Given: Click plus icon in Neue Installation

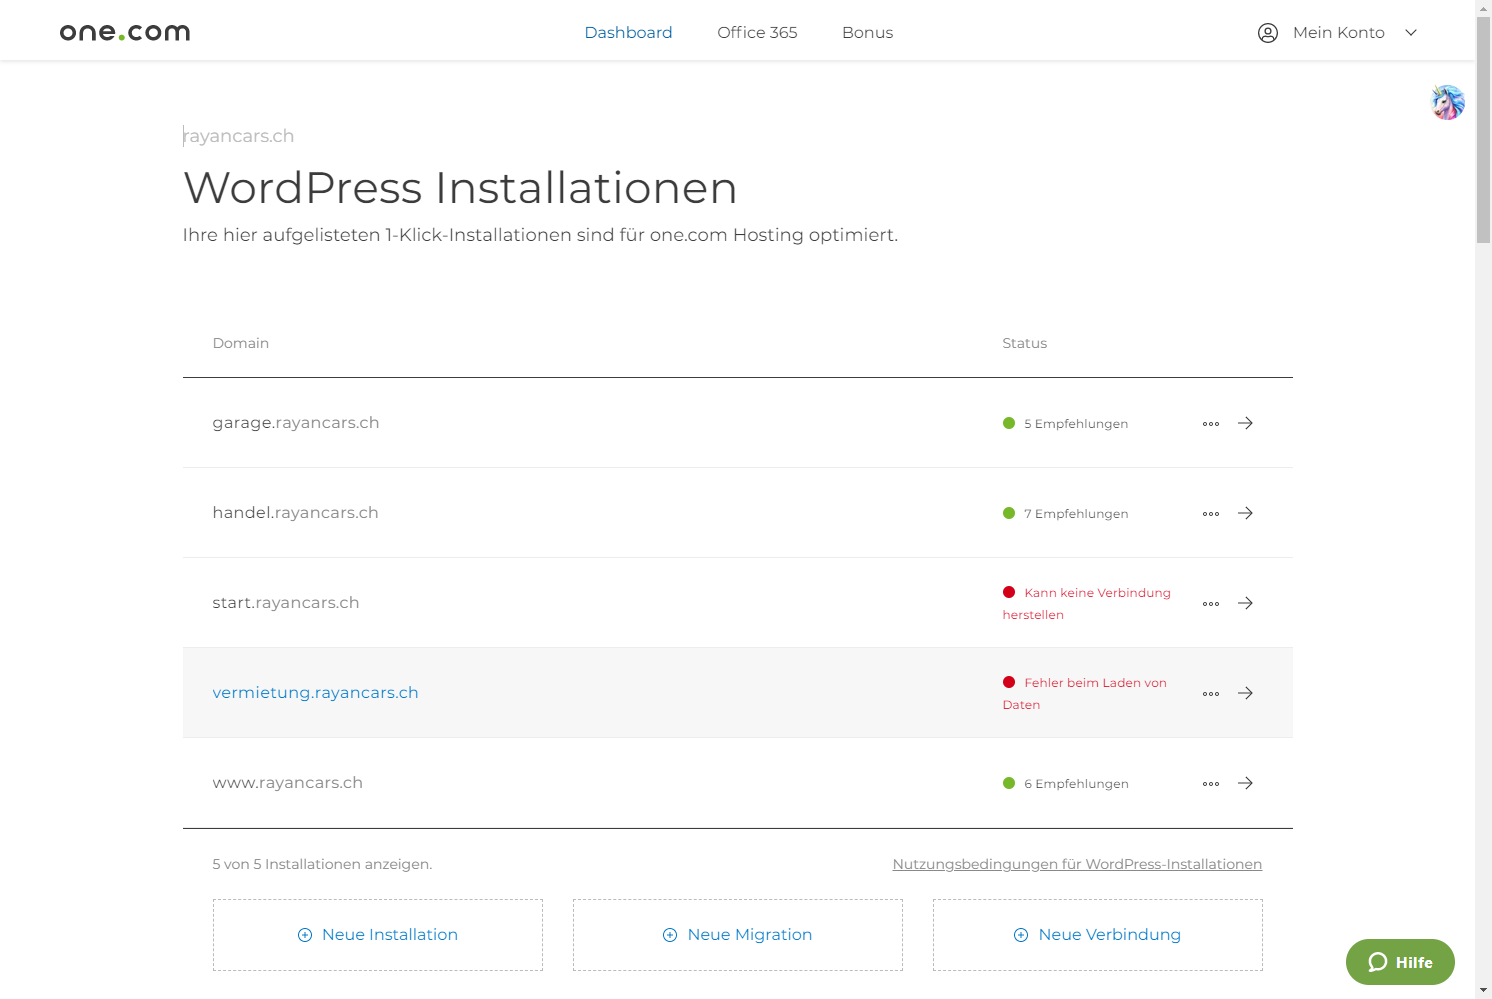Looking at the screenshot, I should tap(305, 935).
